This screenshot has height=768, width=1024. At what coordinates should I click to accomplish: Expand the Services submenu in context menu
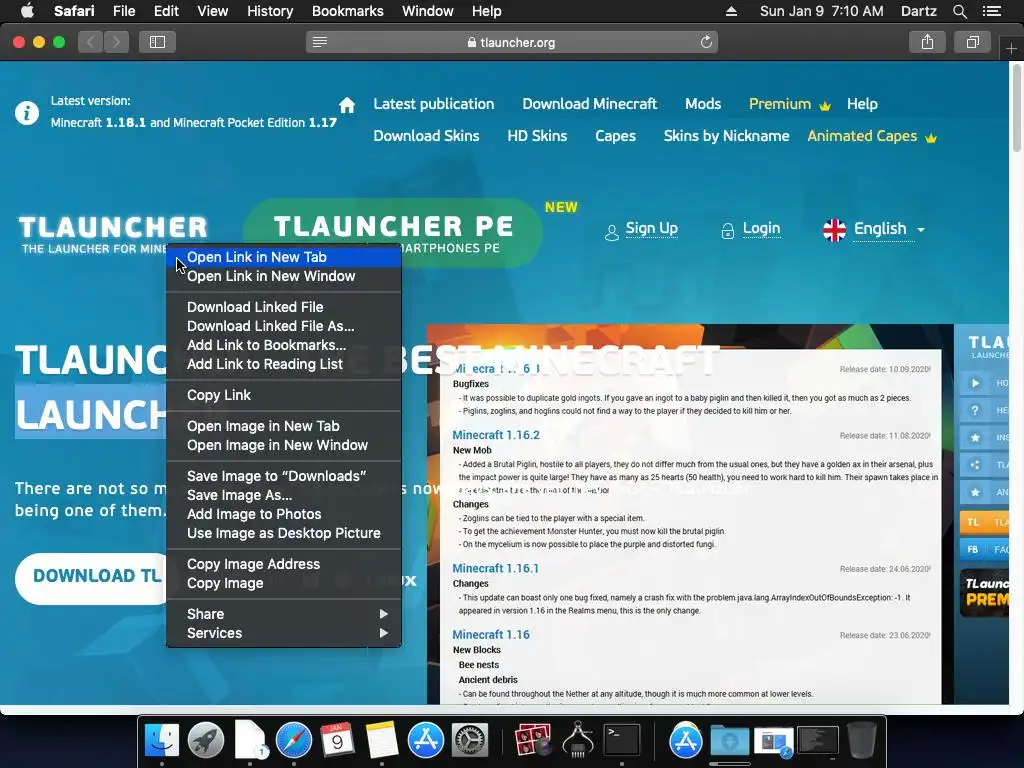click(283, 633)
